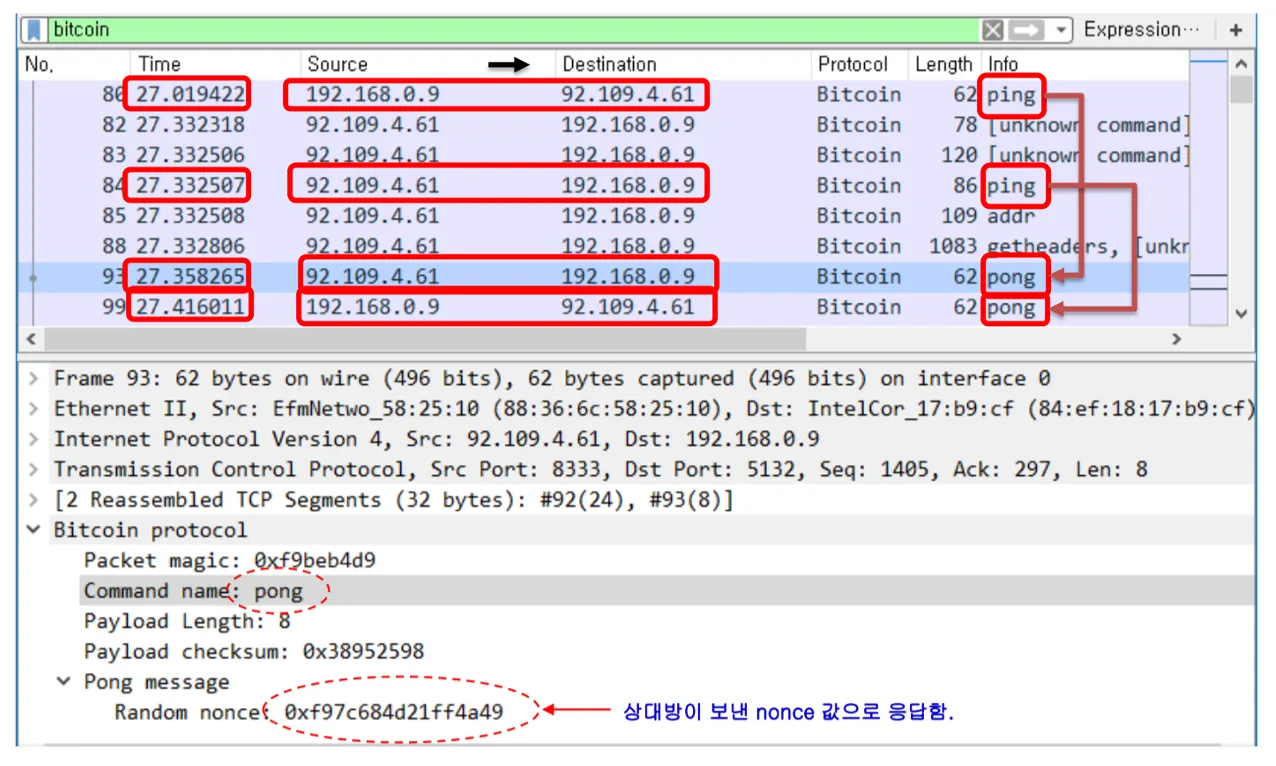This screenshot has width=1276, height=766.
Task: Click the horizontal scrollbar right arrow
Action: tap(1176, 339)
